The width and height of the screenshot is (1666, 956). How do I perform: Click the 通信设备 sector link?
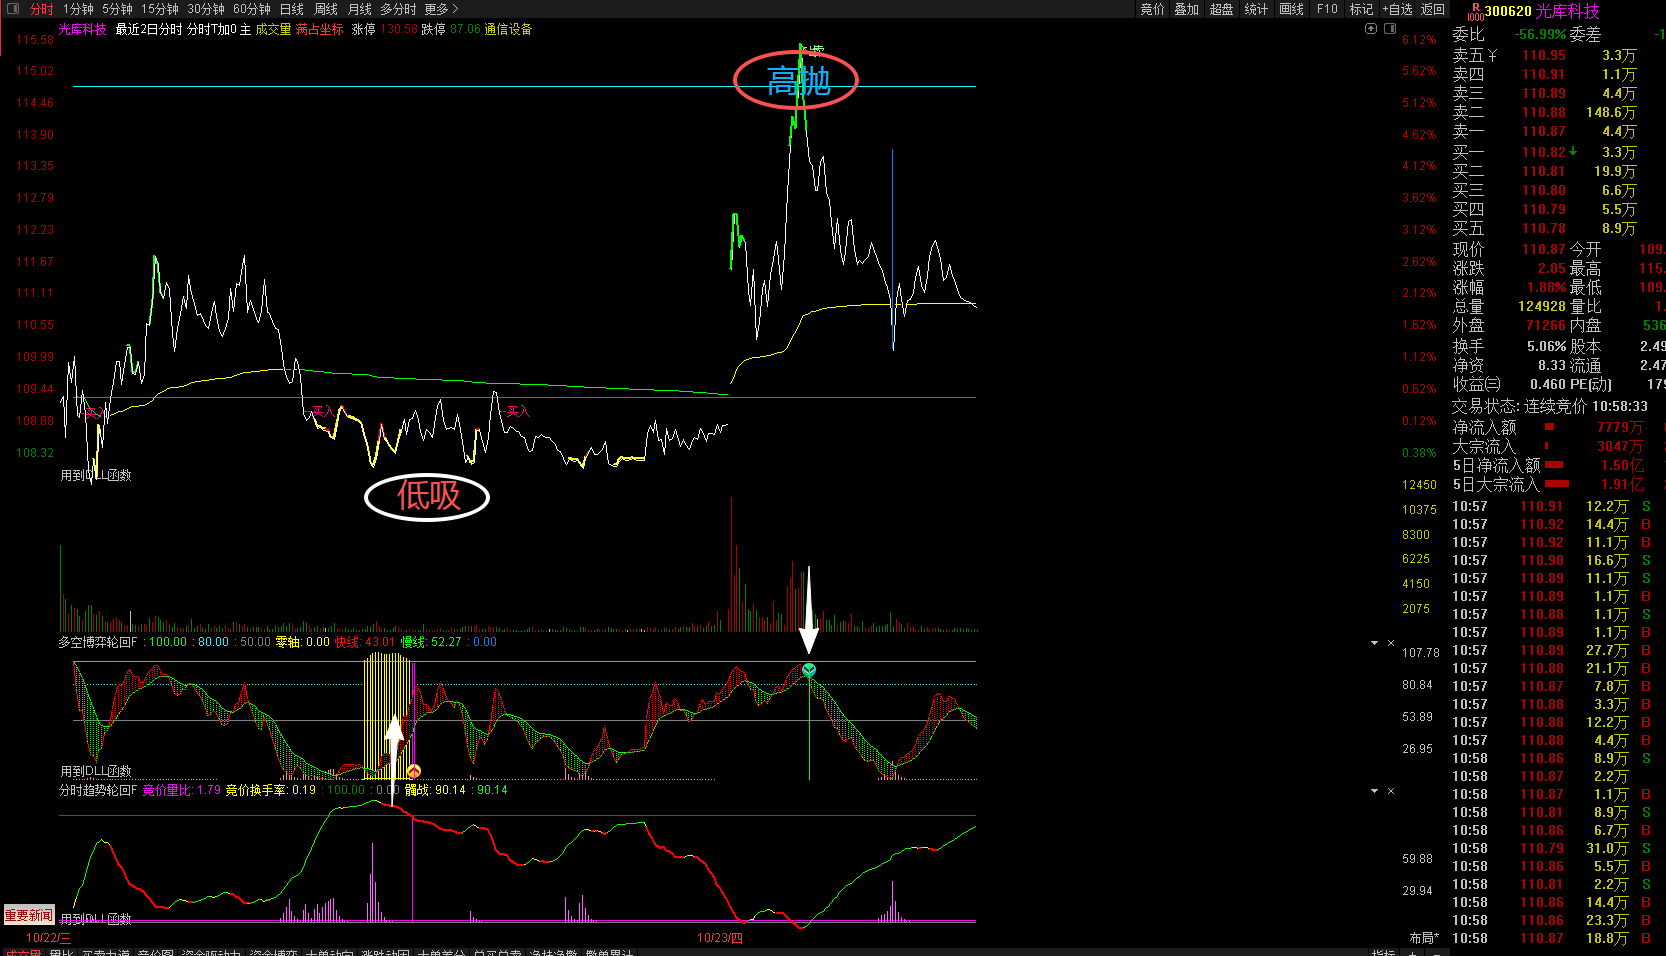coord(508,30)
